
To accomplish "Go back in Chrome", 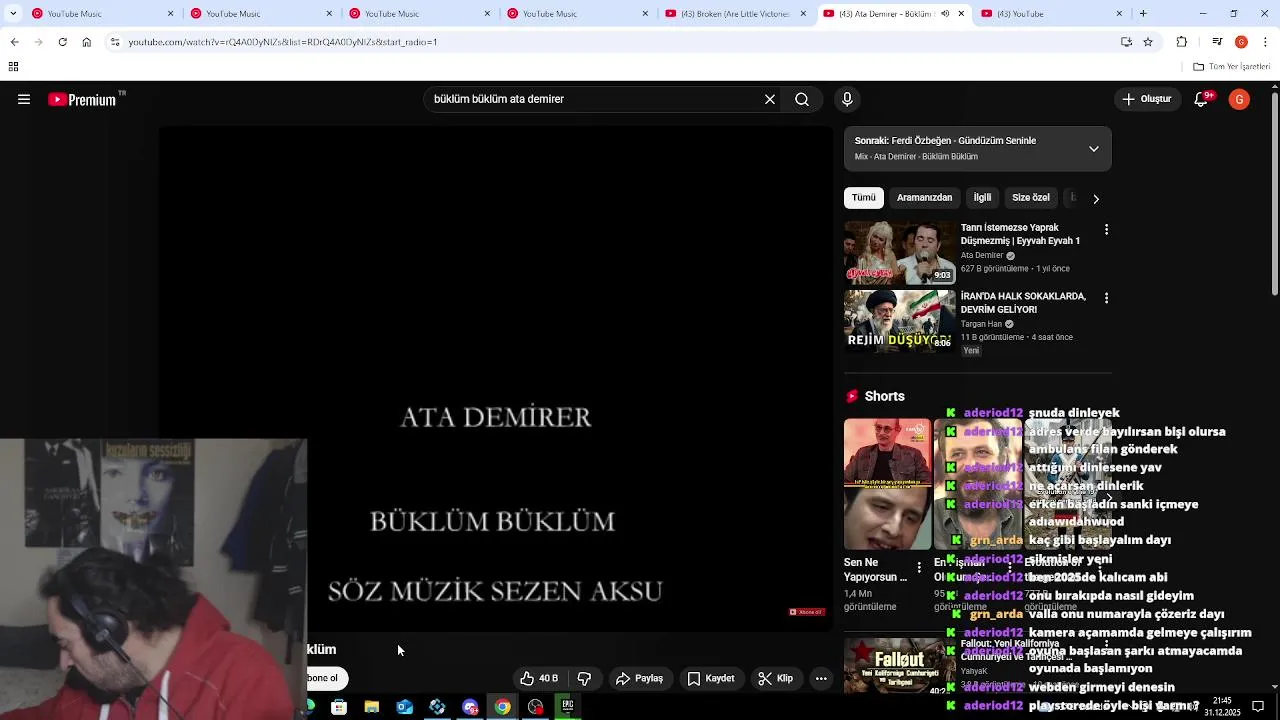I will point(14,42).
